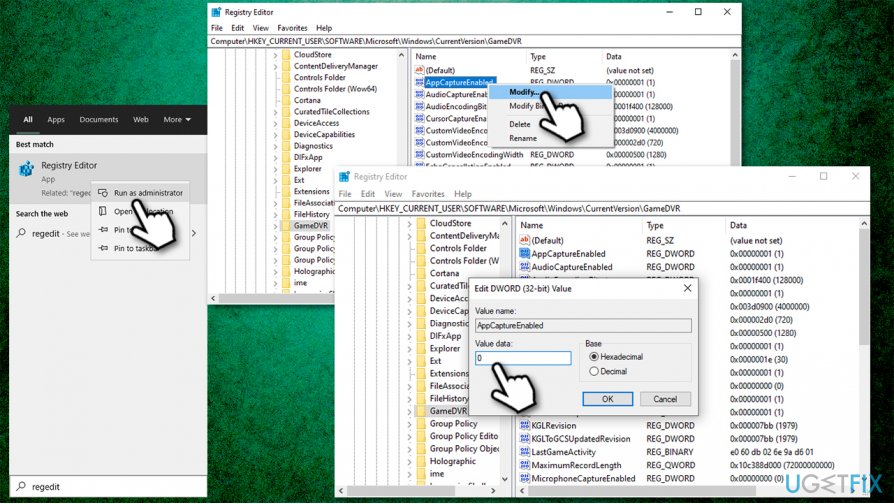Click Registry Editor title bar icon in back window
The width and height of the screenshot is (894, 504).
coord(216,12)
